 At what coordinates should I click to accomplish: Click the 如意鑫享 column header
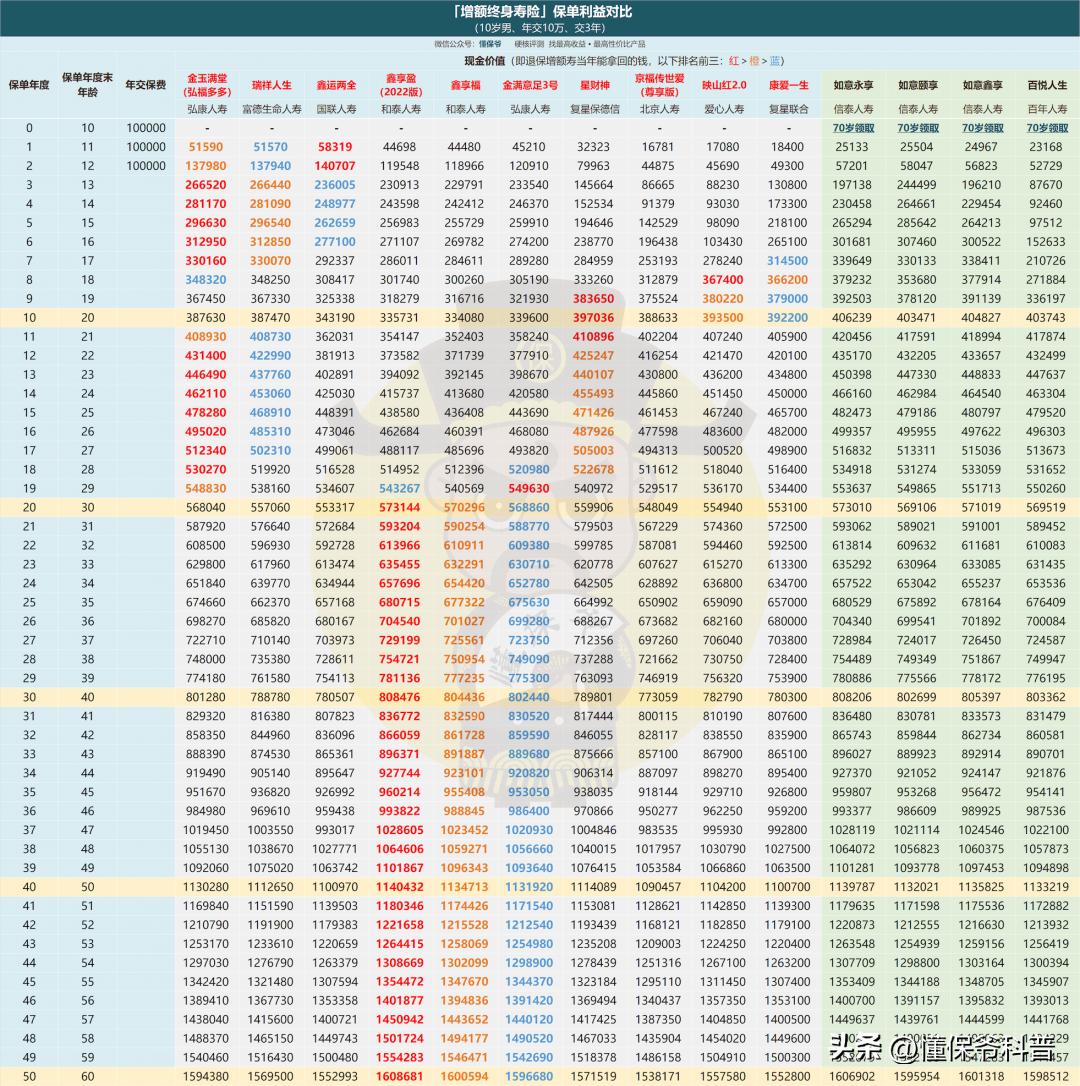tap(982, 85)
